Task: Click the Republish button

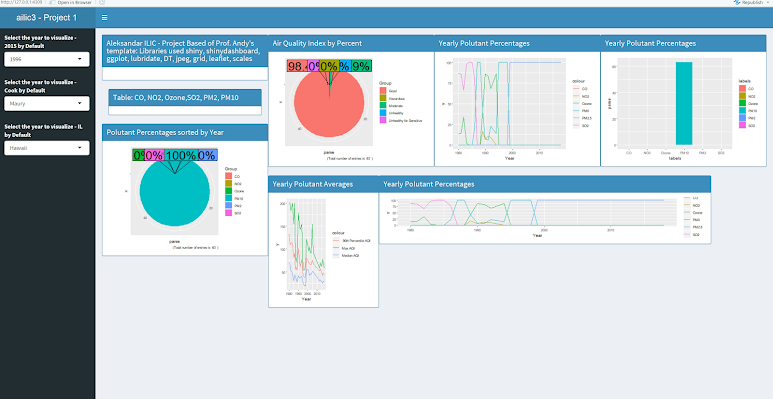Action: coord(748,2)
